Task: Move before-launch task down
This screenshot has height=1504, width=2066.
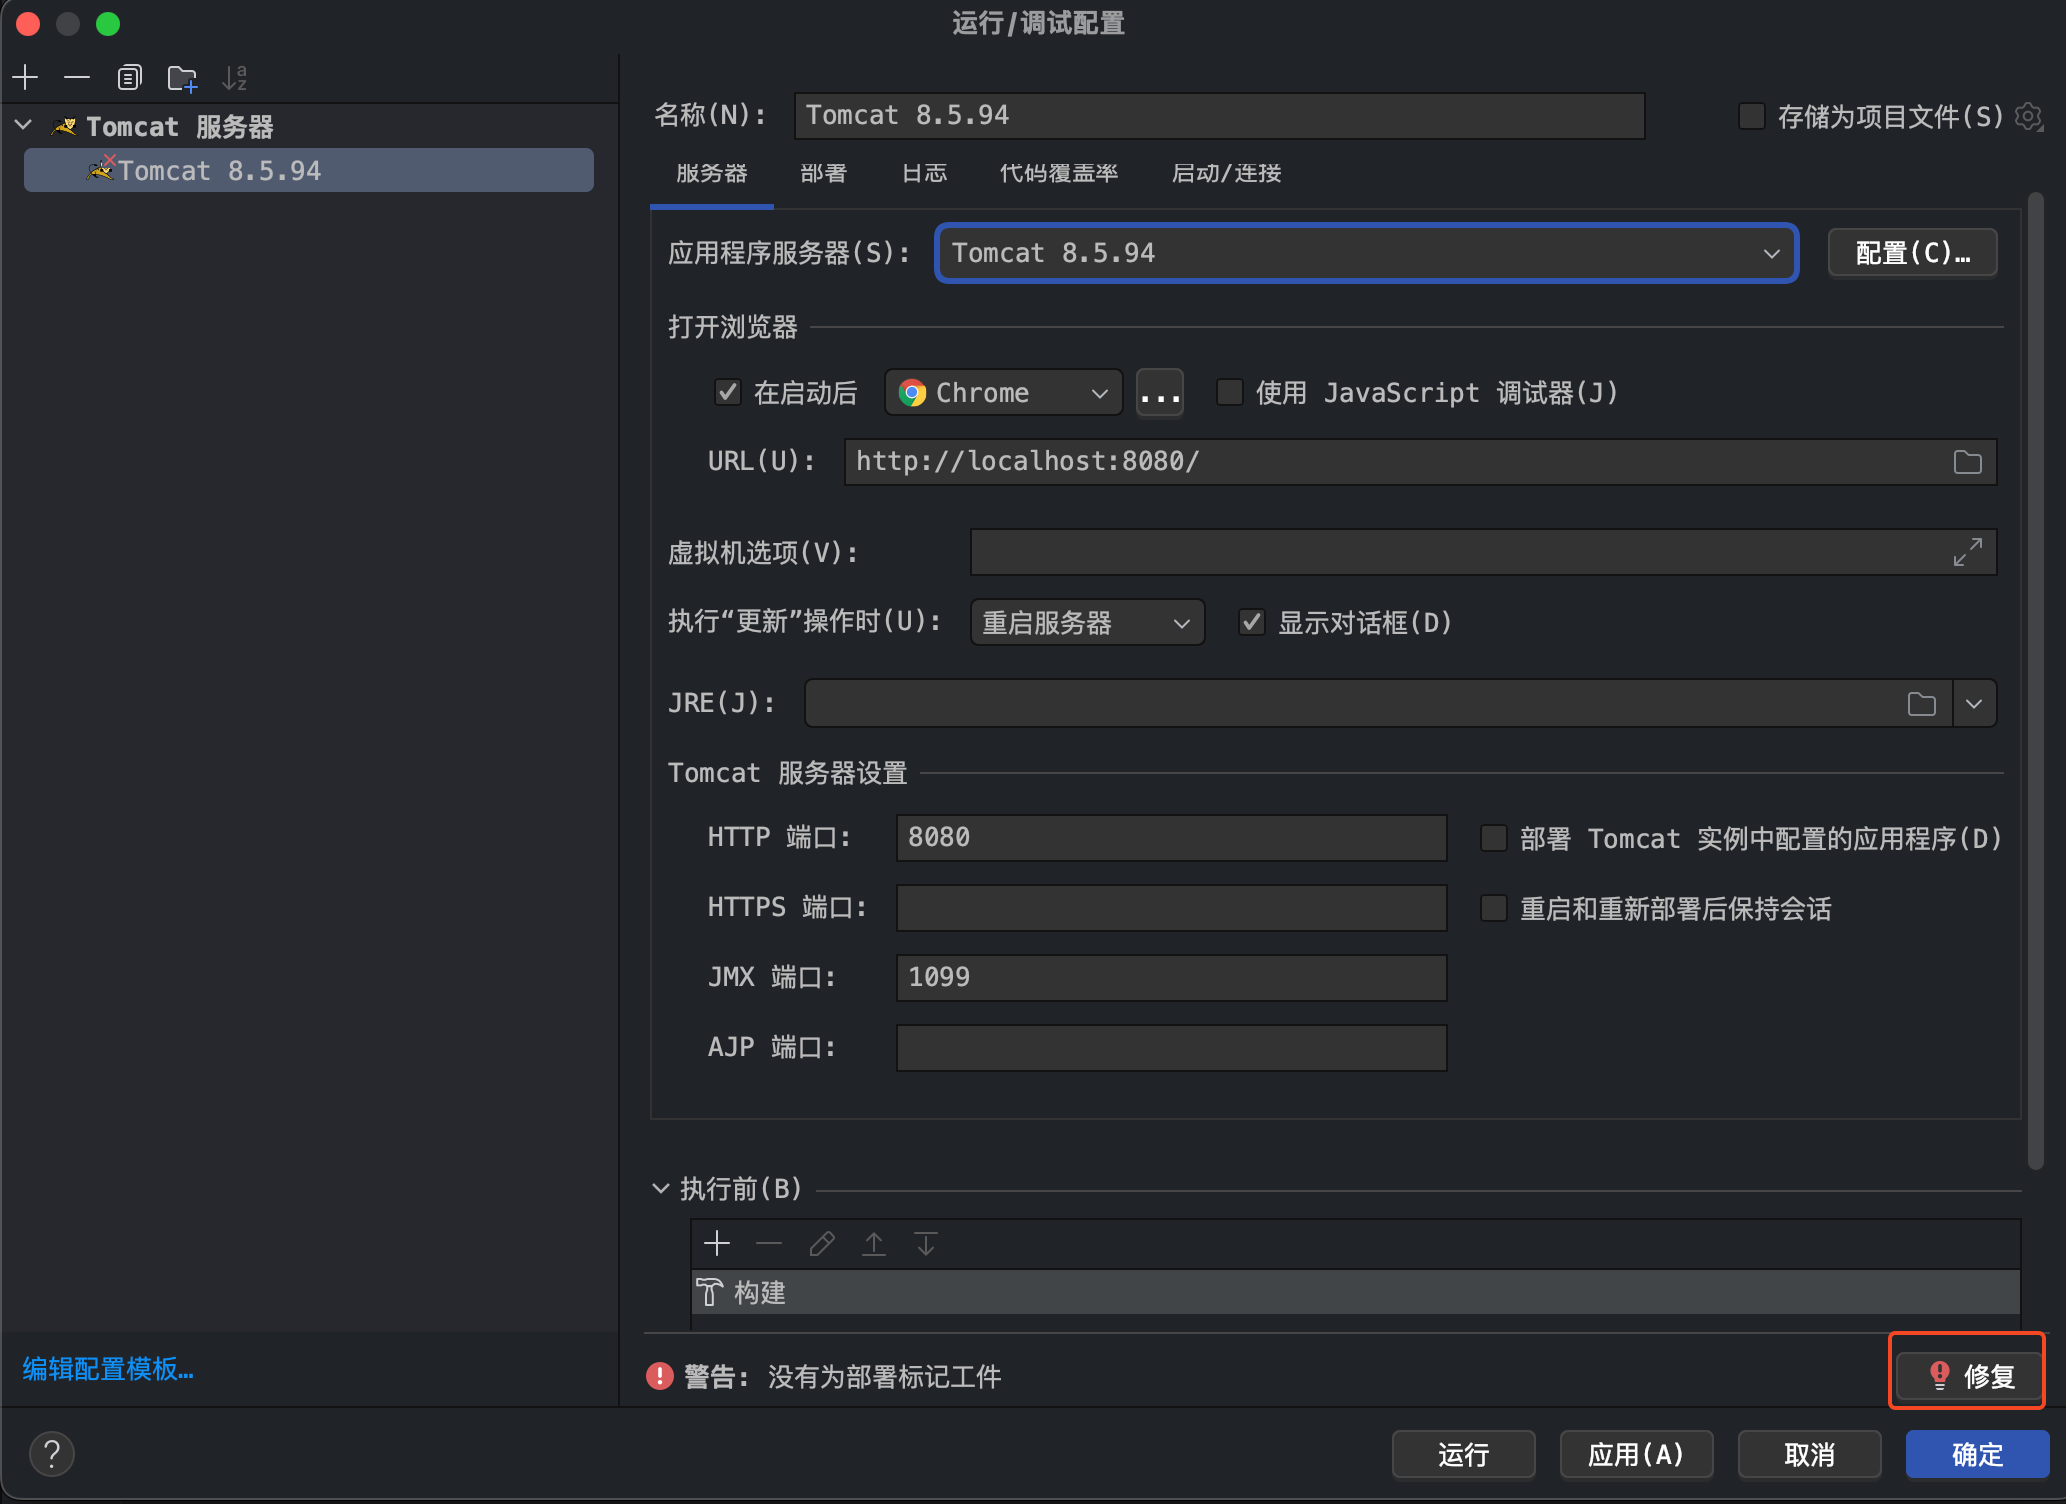Action: pyautogui.click(x=926, y=1243)
